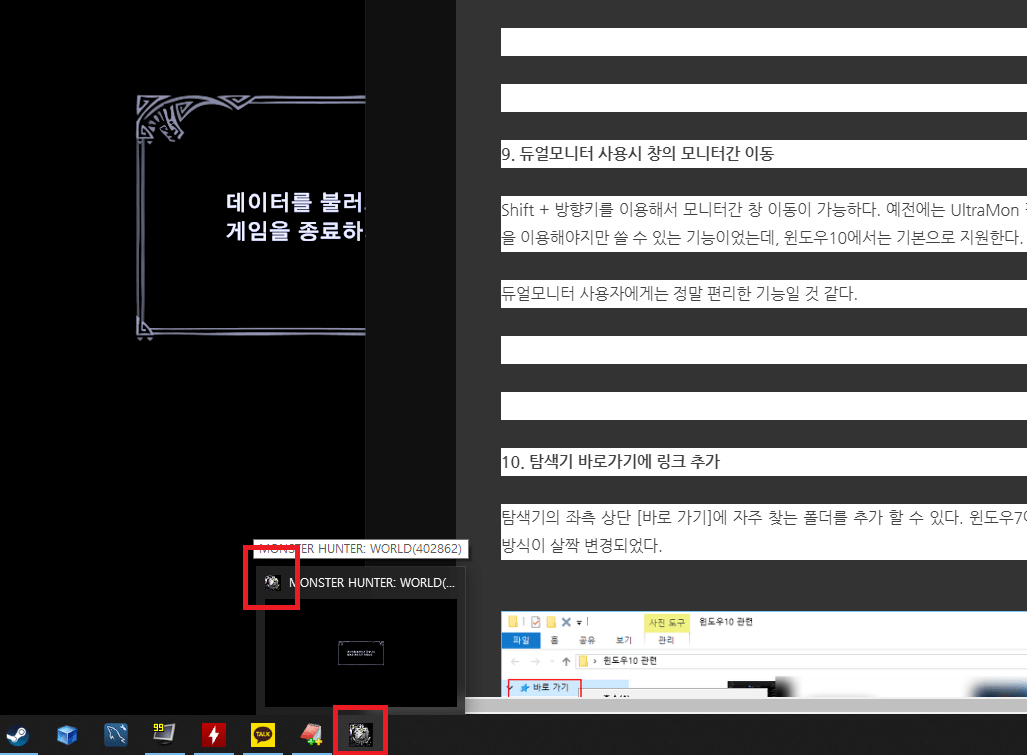Image resolution: width=1027 pixels, height=755 pixels.
Task: Open the red lightning bolt app
Action: pos(214,735)
